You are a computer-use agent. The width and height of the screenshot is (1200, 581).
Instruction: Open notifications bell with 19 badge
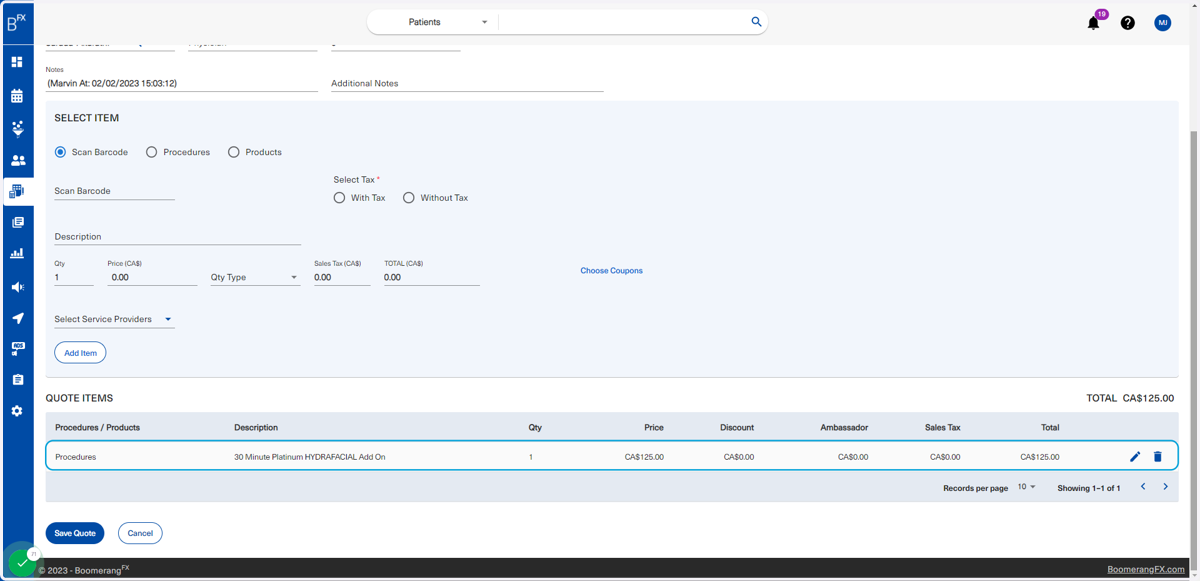point(1094,22)
